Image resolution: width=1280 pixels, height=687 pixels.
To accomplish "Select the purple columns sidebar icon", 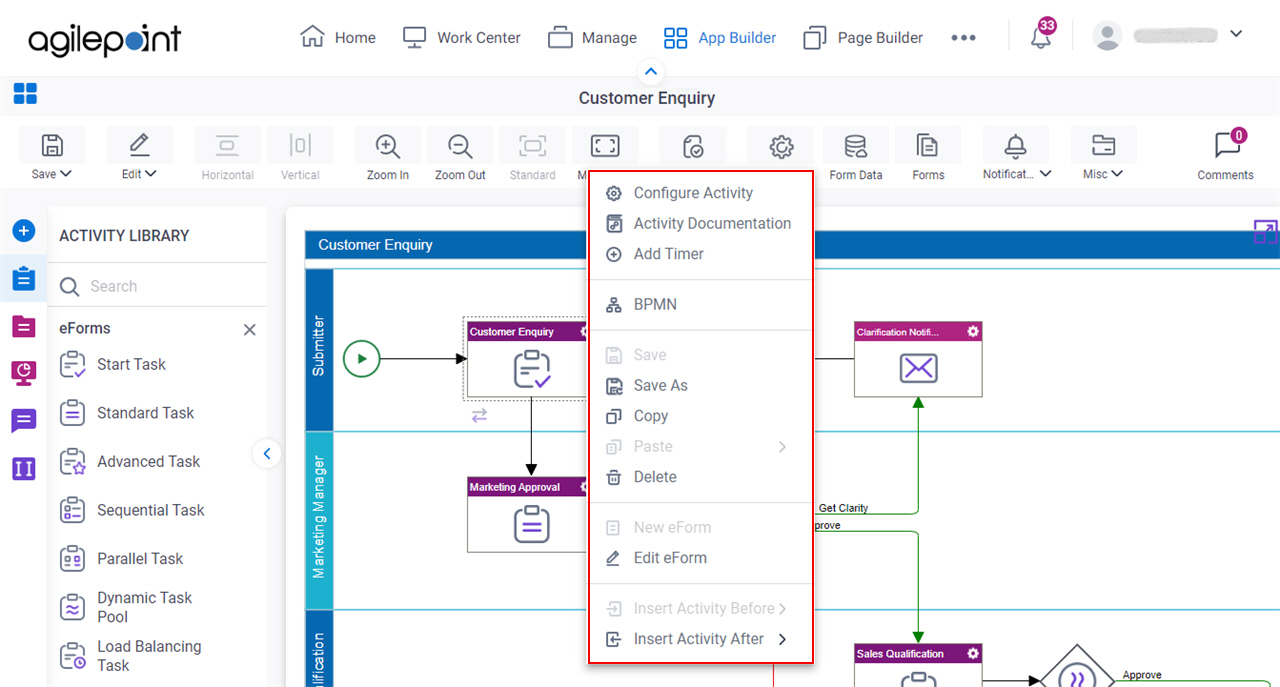I will pyautogui.click(x=24, y=468).
